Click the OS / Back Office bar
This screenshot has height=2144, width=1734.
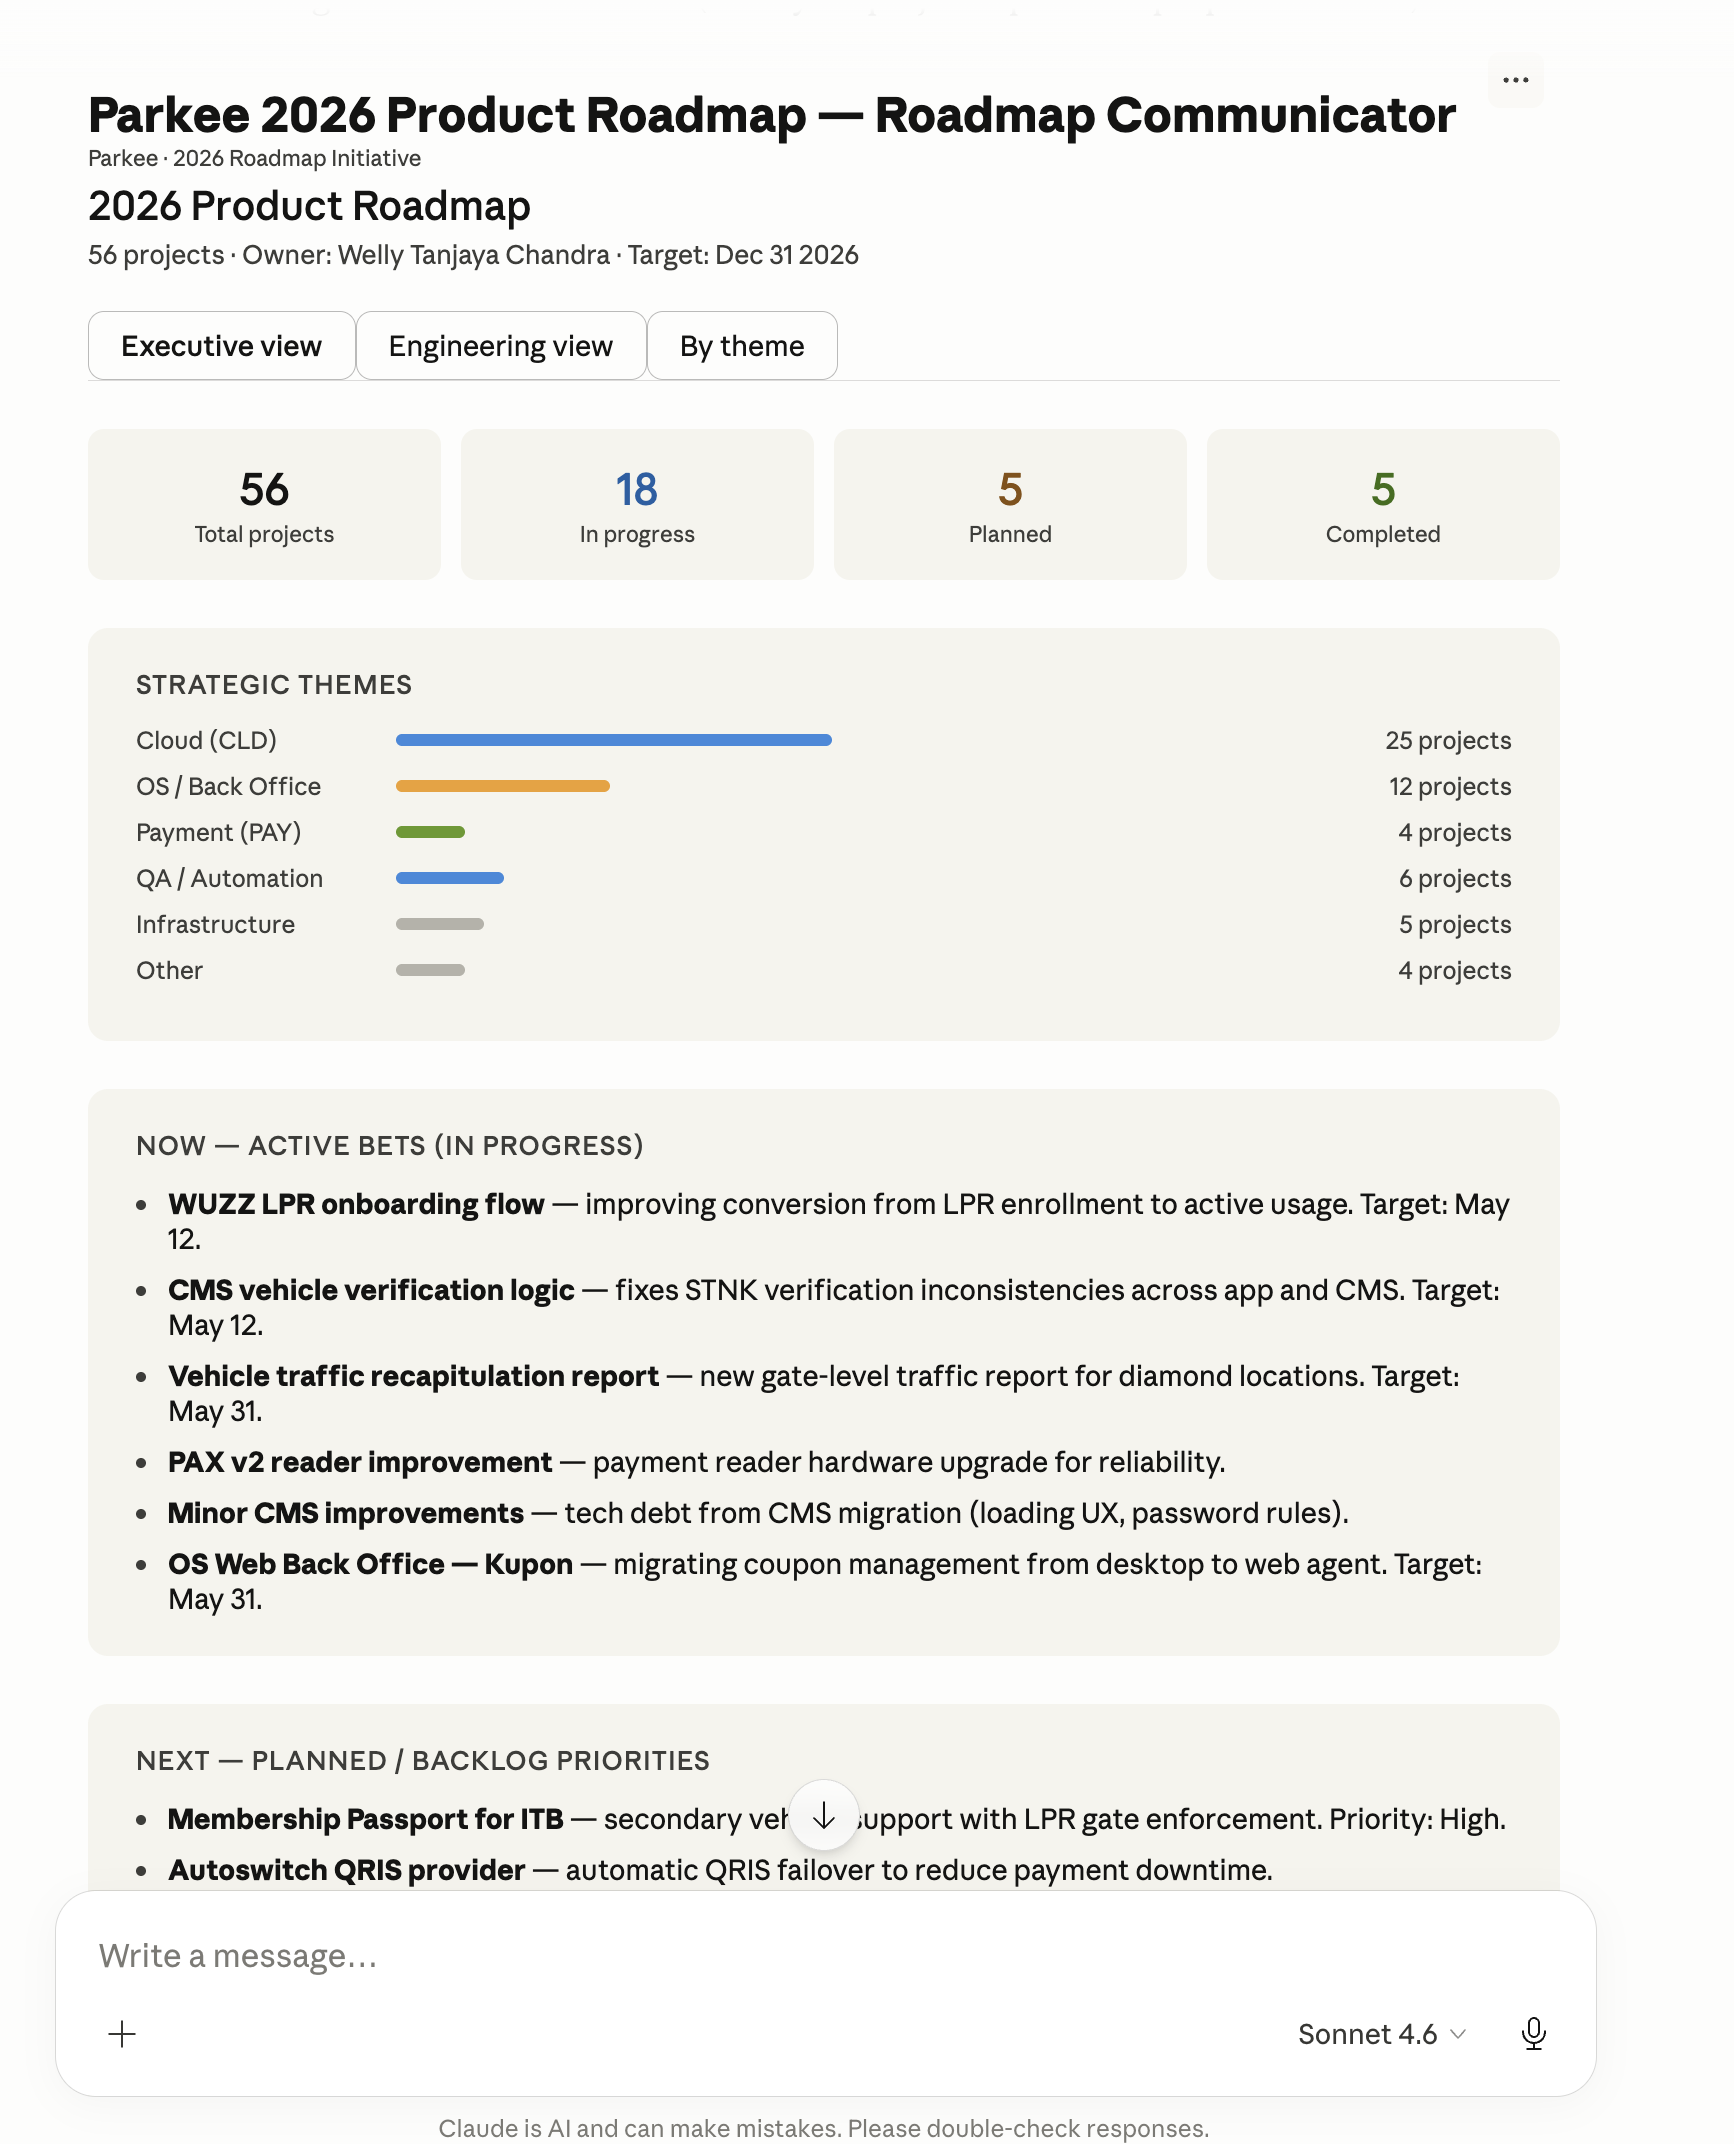click(503, 786)
